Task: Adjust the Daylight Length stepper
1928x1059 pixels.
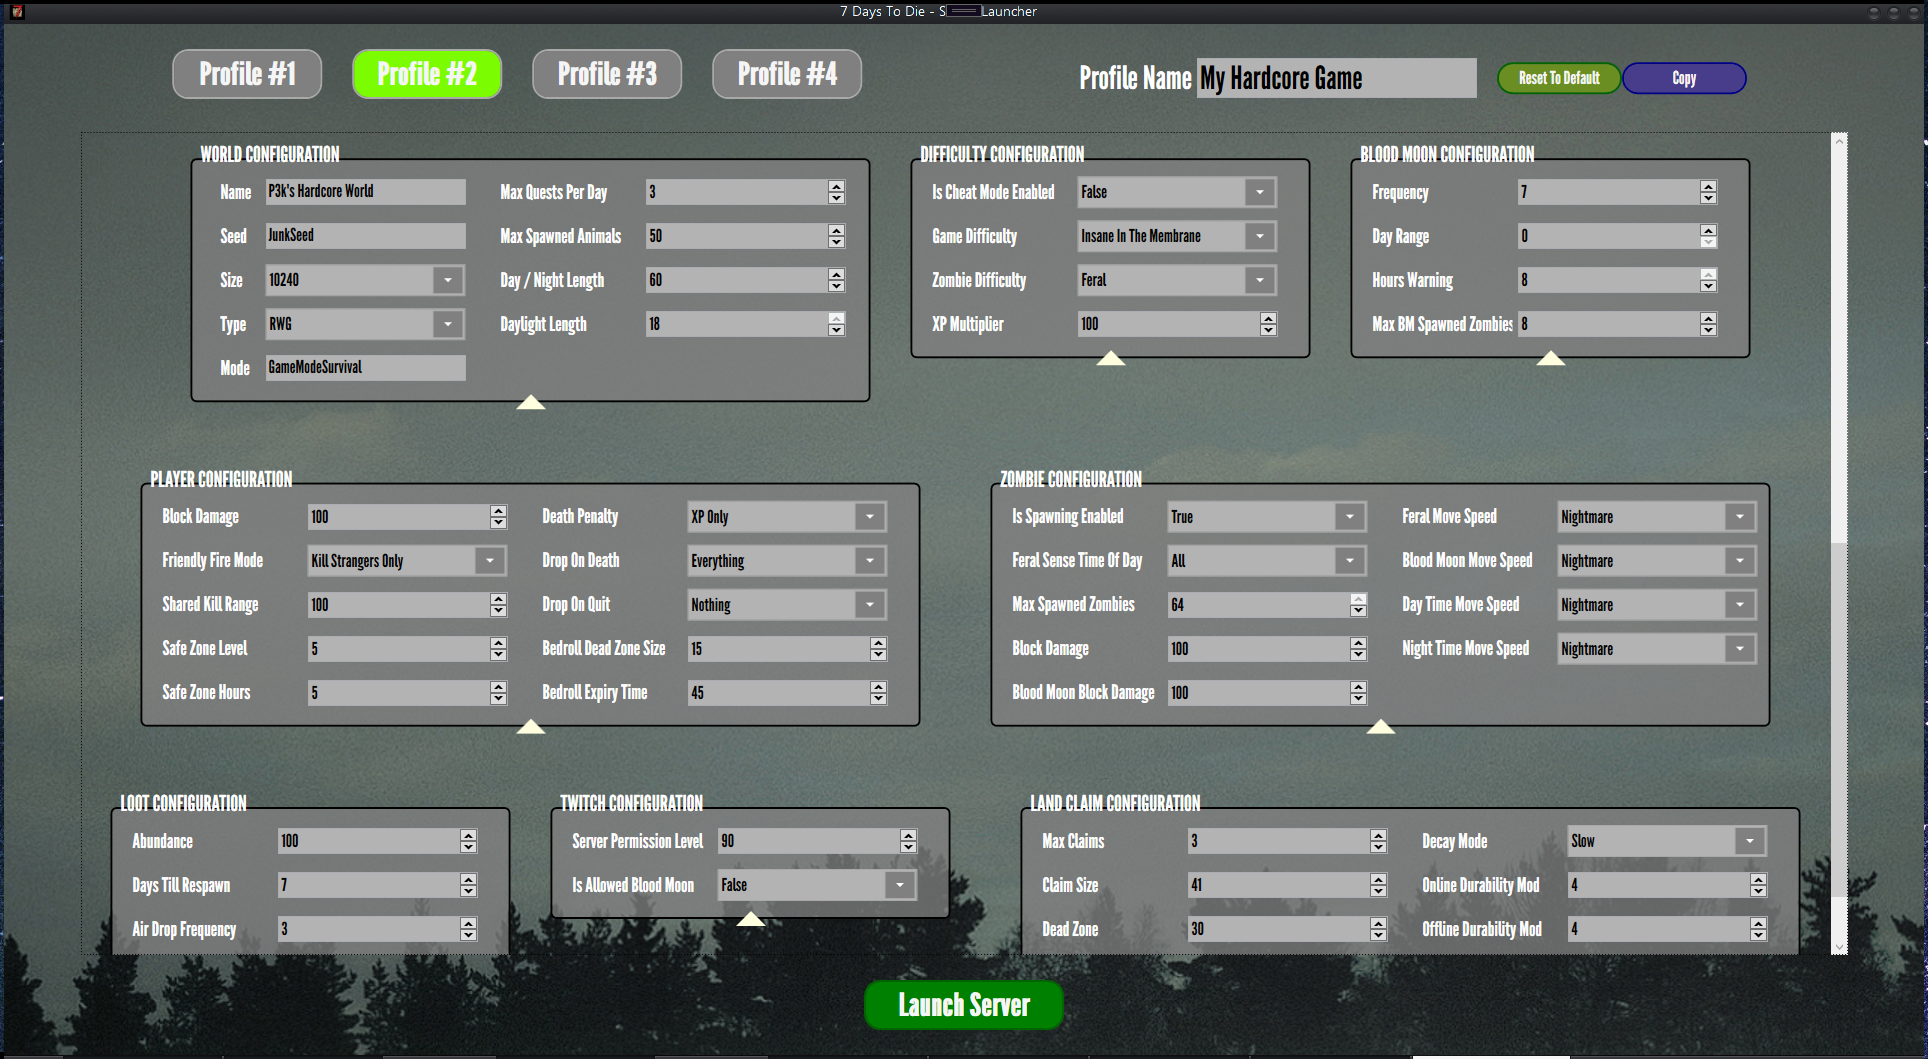Action: click(x=837, y=324)
